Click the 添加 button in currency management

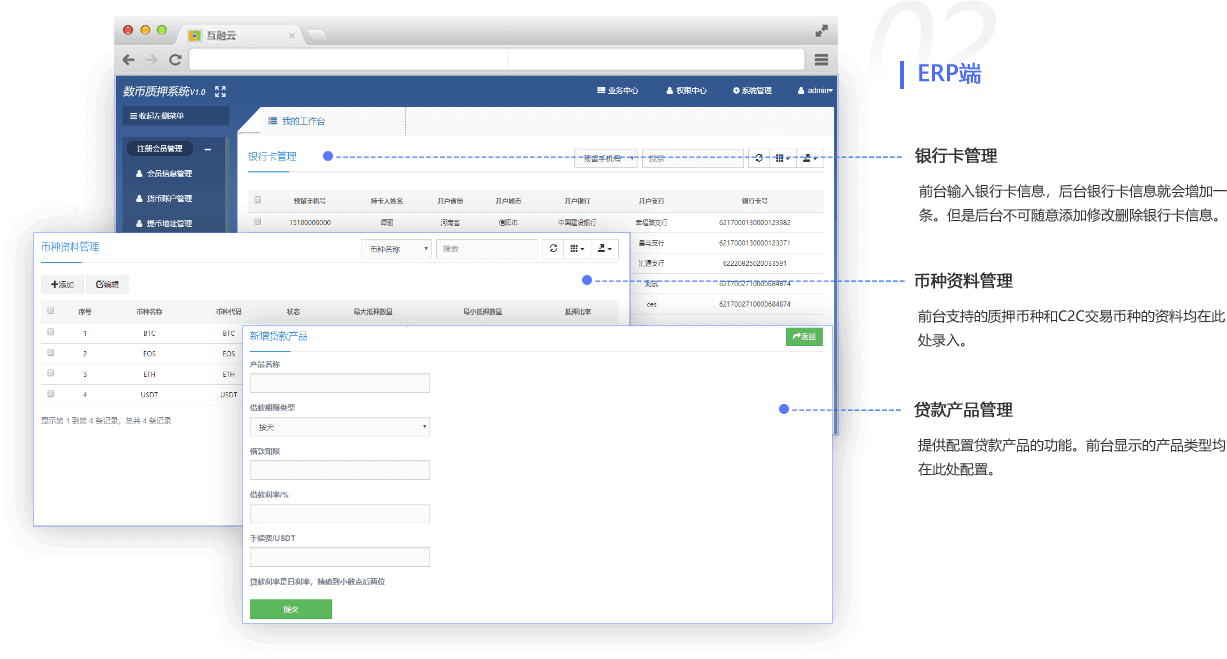(61, 285)
